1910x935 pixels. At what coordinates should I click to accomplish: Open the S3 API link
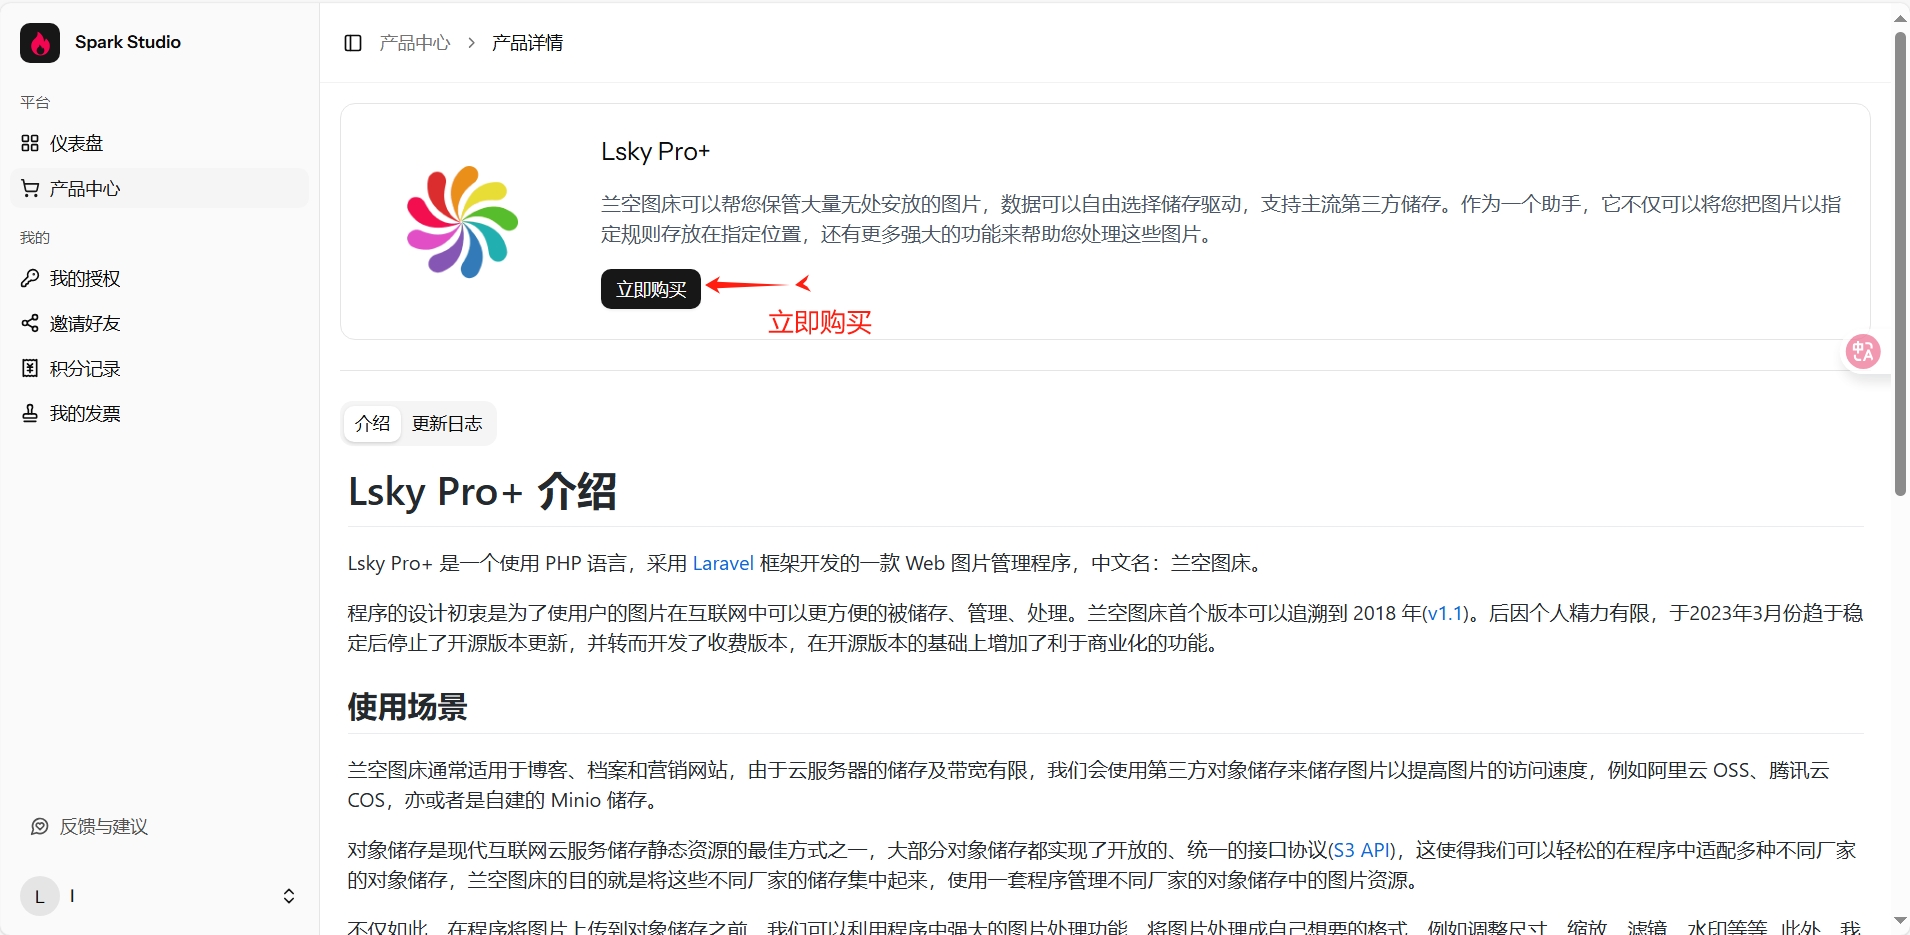(1363, 850)
